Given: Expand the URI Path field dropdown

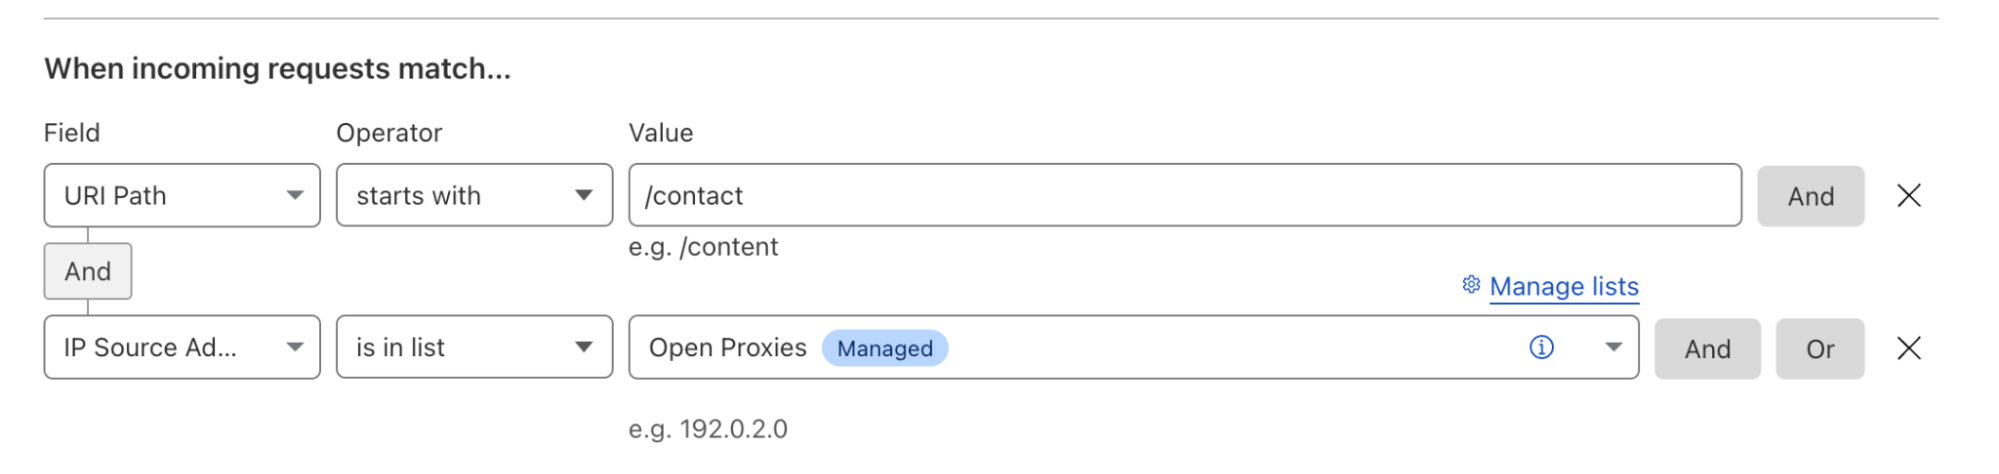Looking at the screenshot, I should [x=181, y=196].
